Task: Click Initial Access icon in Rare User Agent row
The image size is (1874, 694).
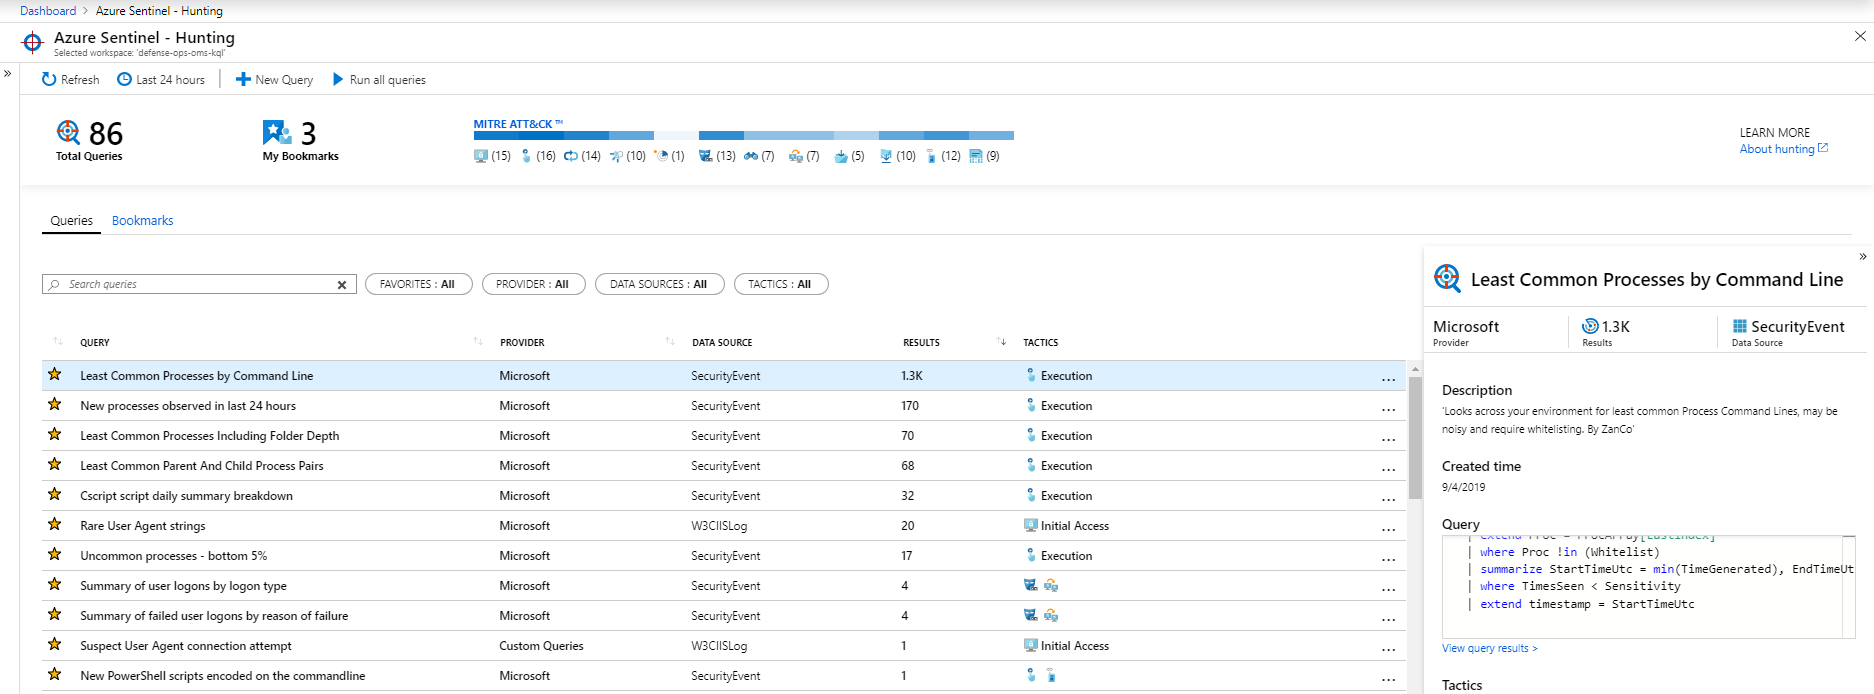Action: coord(1031,526)
